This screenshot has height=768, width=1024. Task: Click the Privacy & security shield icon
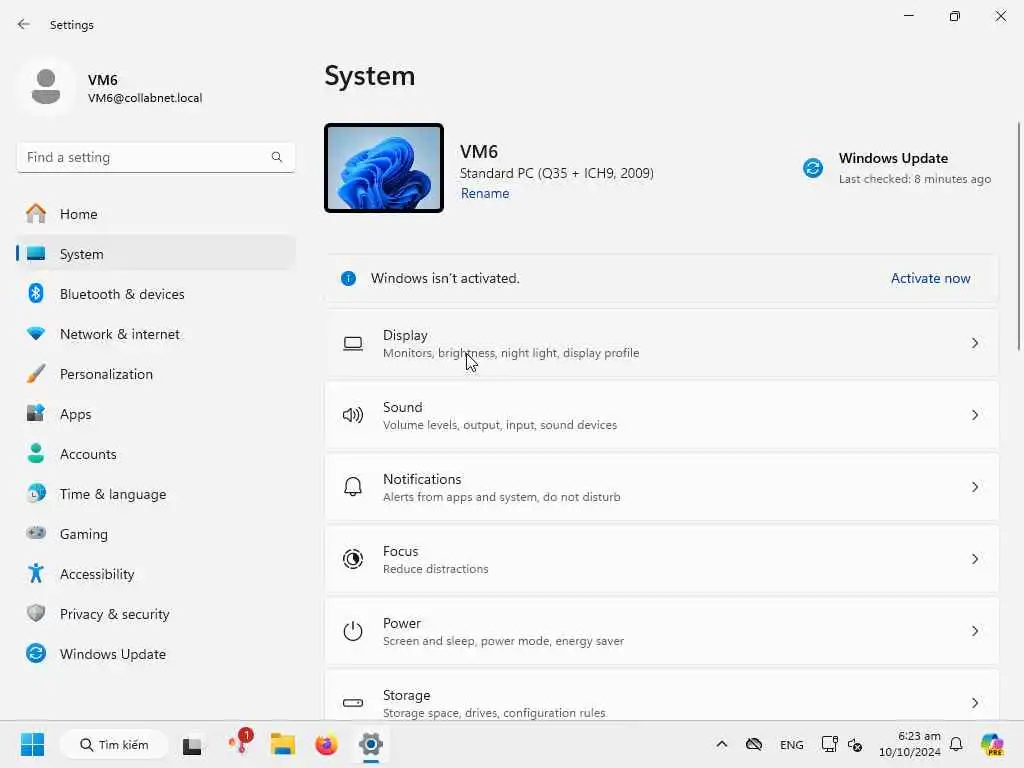[x=36, y=613]
